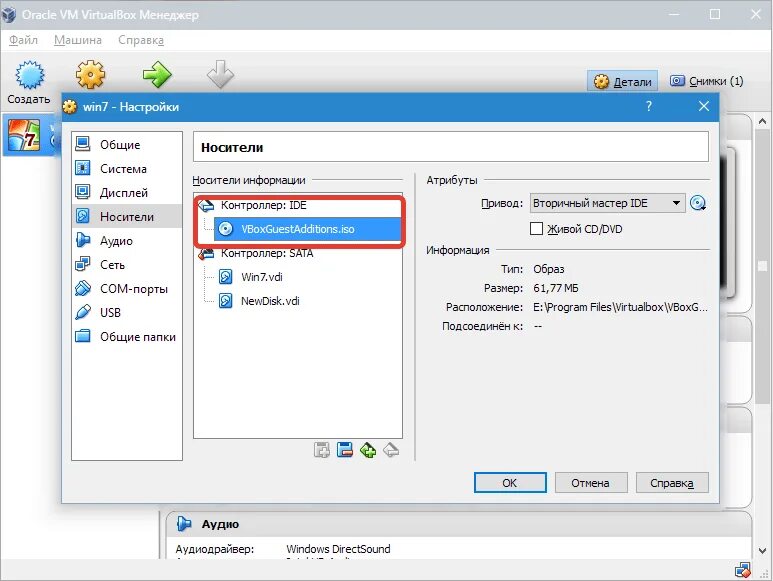Open the COM-порты settings section

pyautogui.click(x=127, y=288)
